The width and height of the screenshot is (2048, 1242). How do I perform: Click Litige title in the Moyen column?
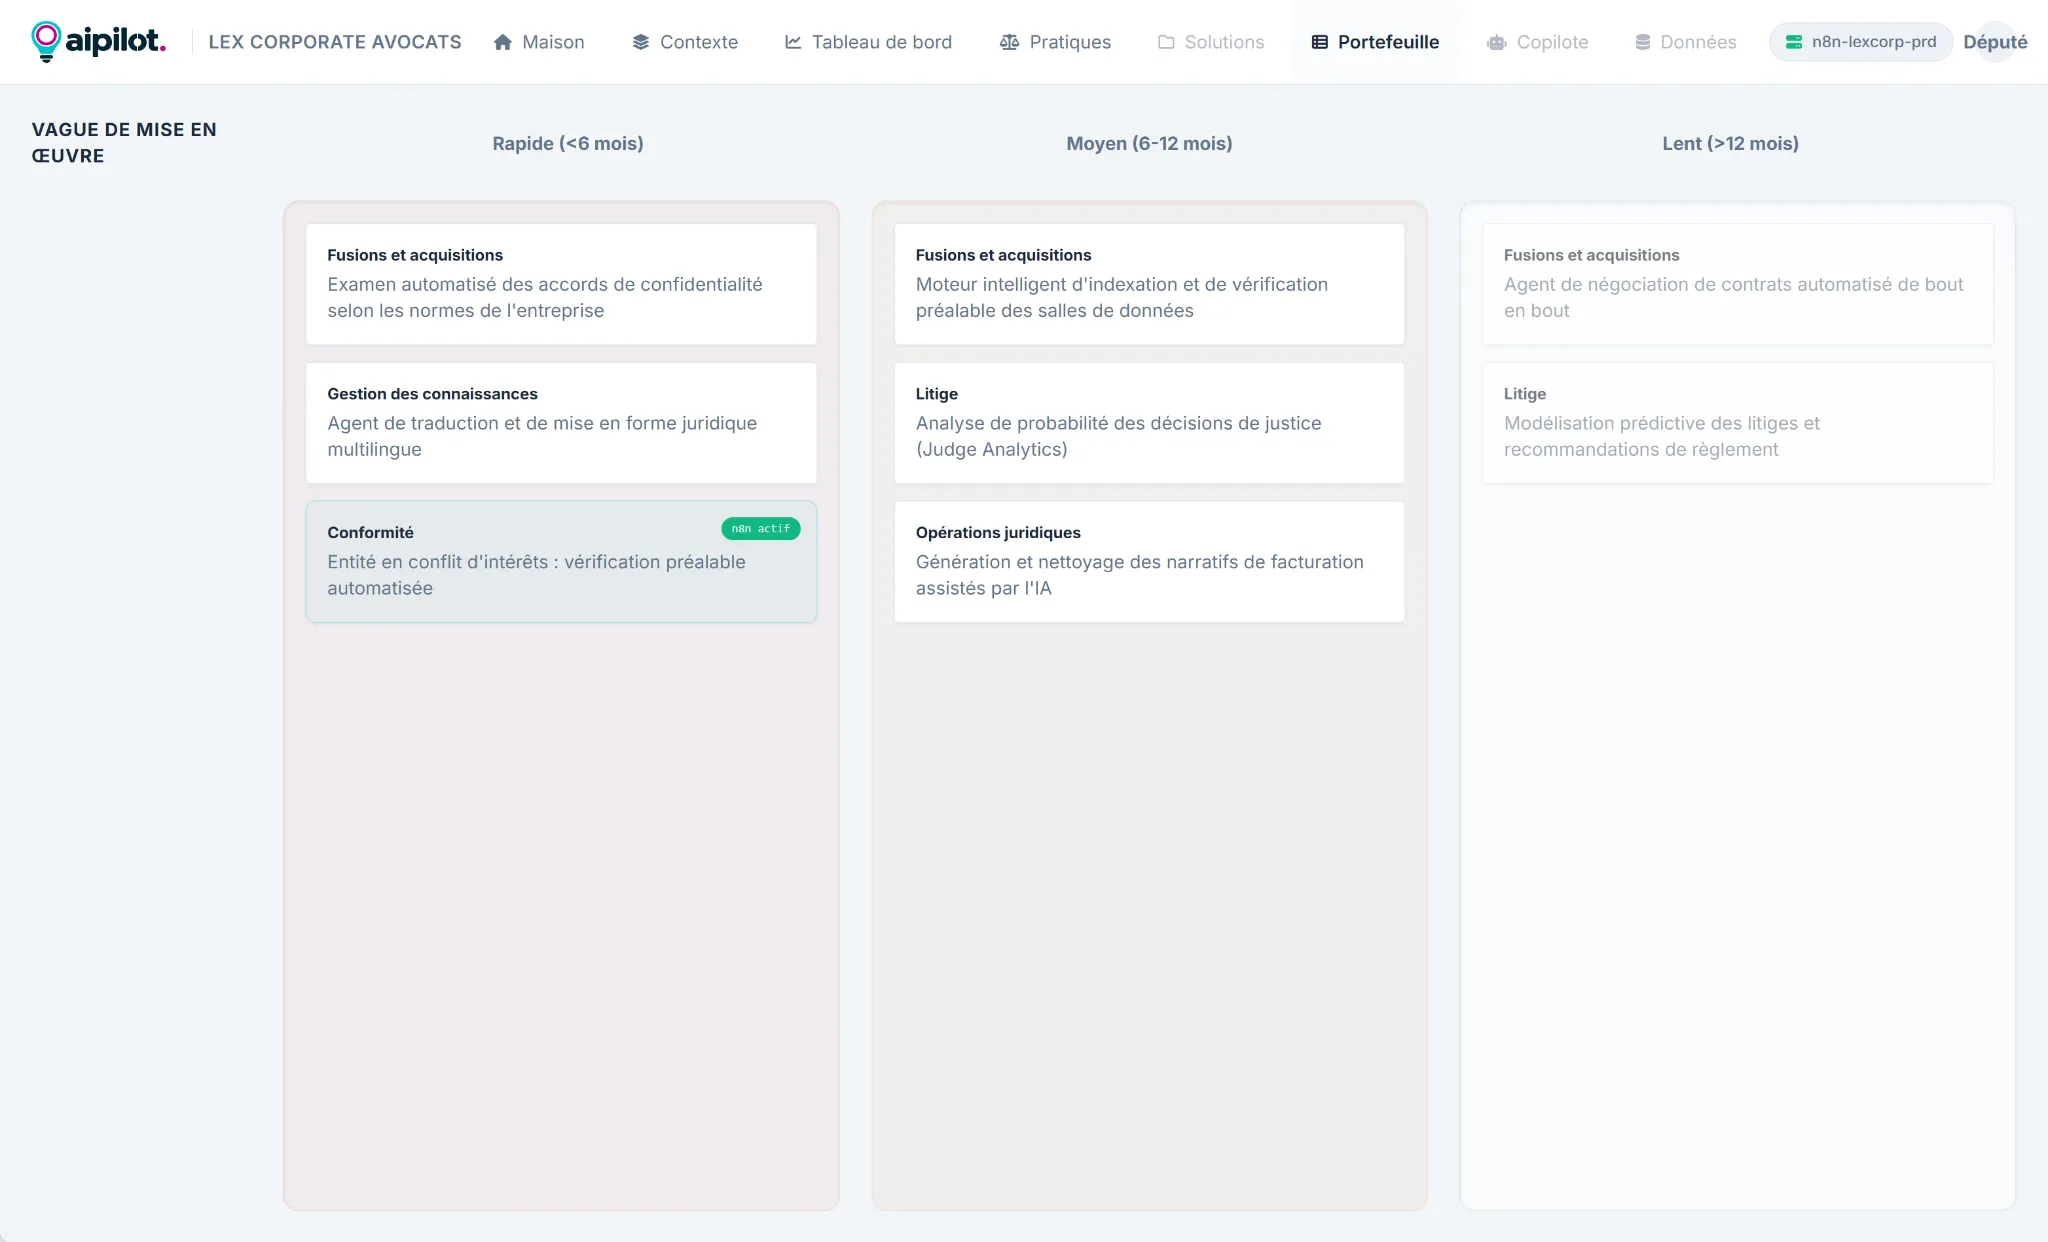point(936,394)
